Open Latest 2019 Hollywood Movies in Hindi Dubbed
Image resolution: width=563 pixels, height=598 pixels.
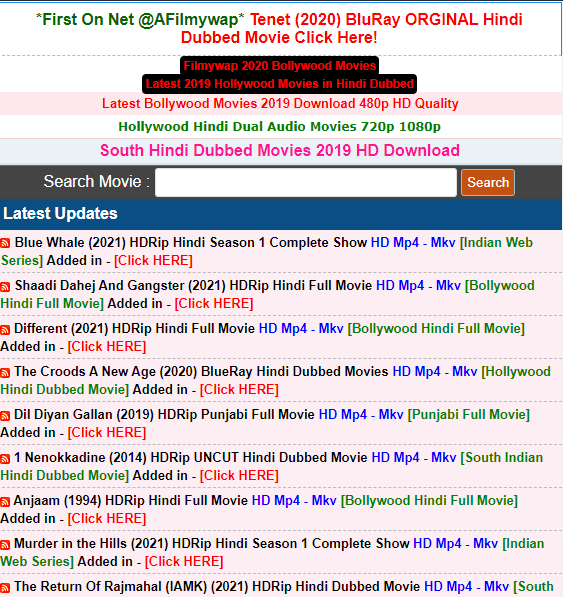(280, 84)
